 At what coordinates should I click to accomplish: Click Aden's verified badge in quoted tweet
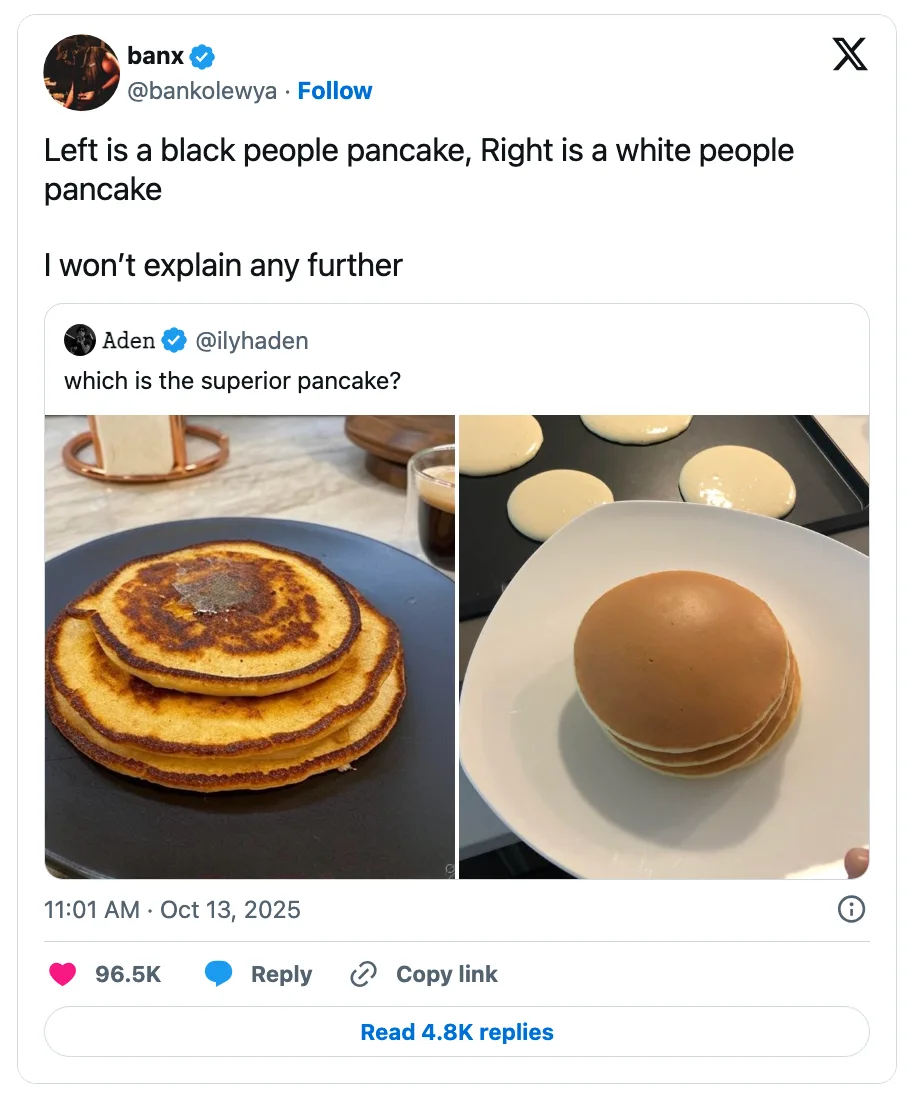tap(174, 341)
